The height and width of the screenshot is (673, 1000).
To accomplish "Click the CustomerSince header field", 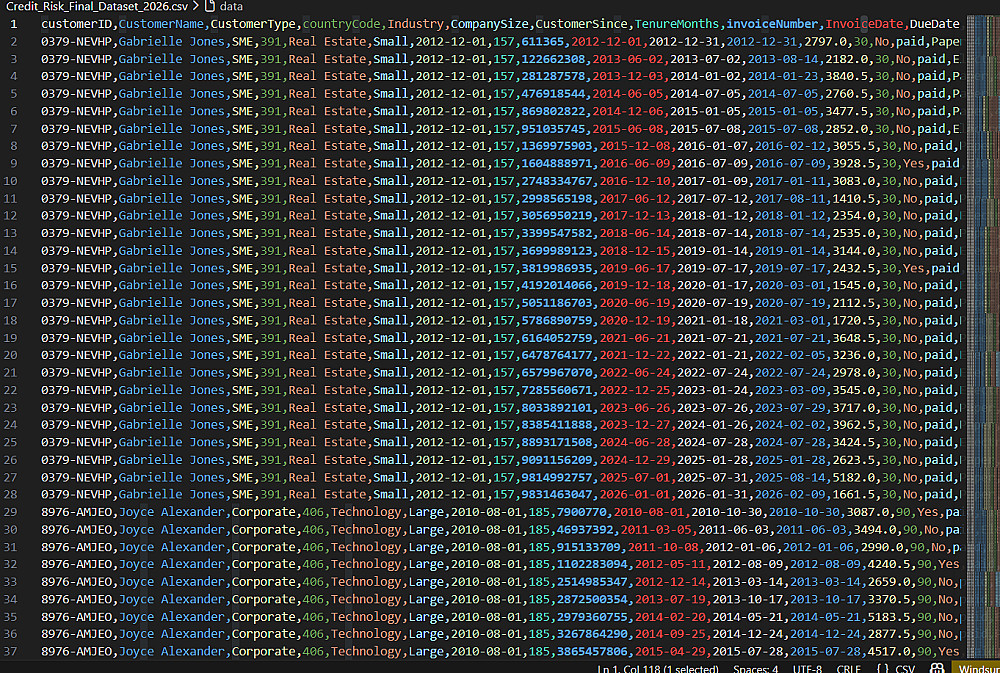I will click(582, 24).
